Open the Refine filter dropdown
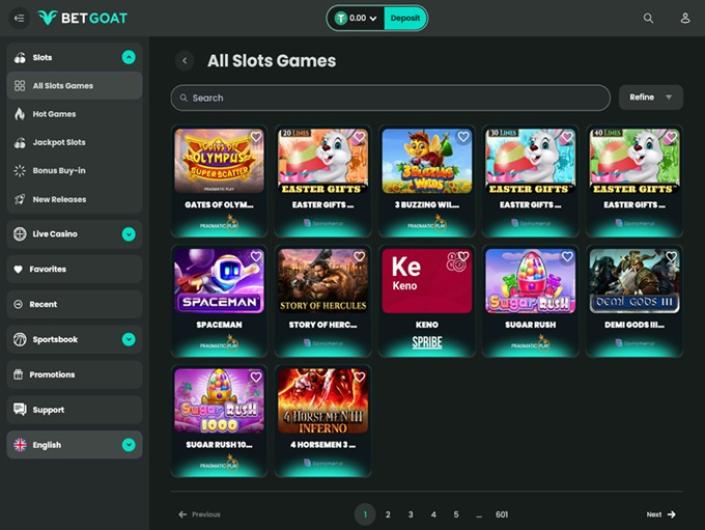Screen dimensions: 705x530 point(651,97)
